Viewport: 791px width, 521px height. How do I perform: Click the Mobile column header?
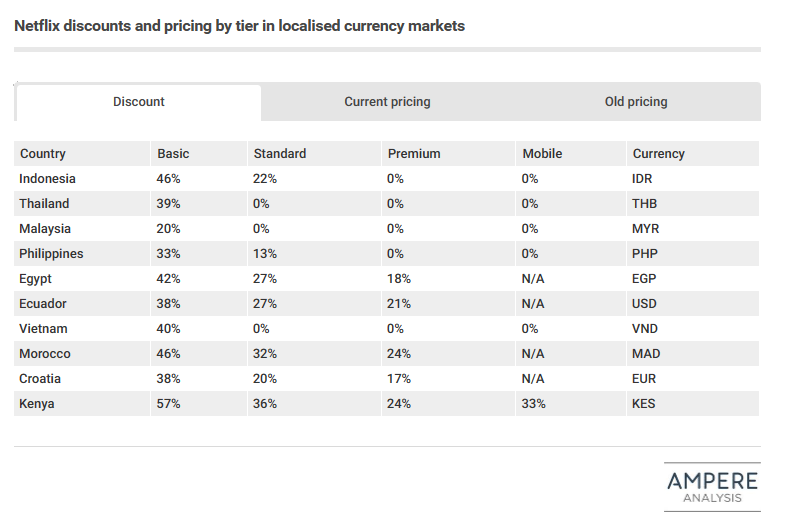point(571,153)
